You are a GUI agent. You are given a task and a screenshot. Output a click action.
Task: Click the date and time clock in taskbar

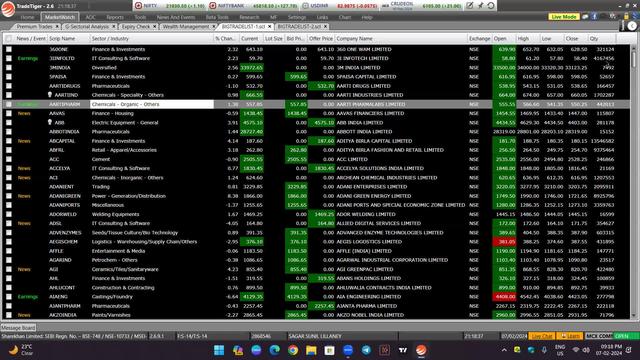(609, 350)
